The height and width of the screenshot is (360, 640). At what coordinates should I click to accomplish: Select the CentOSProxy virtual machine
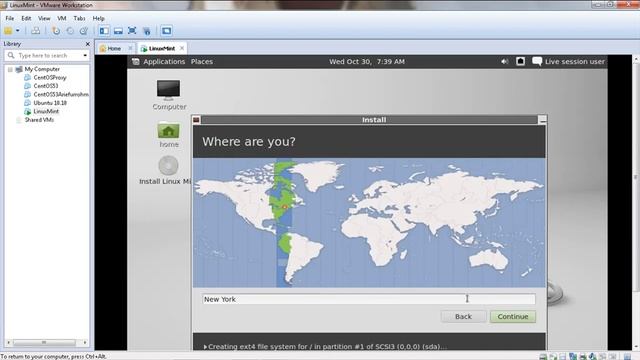(x=50, y=77)
